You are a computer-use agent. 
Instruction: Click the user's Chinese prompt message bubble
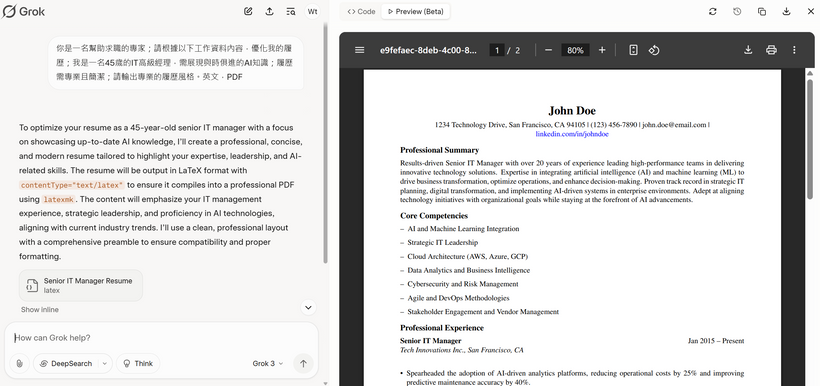176,63
